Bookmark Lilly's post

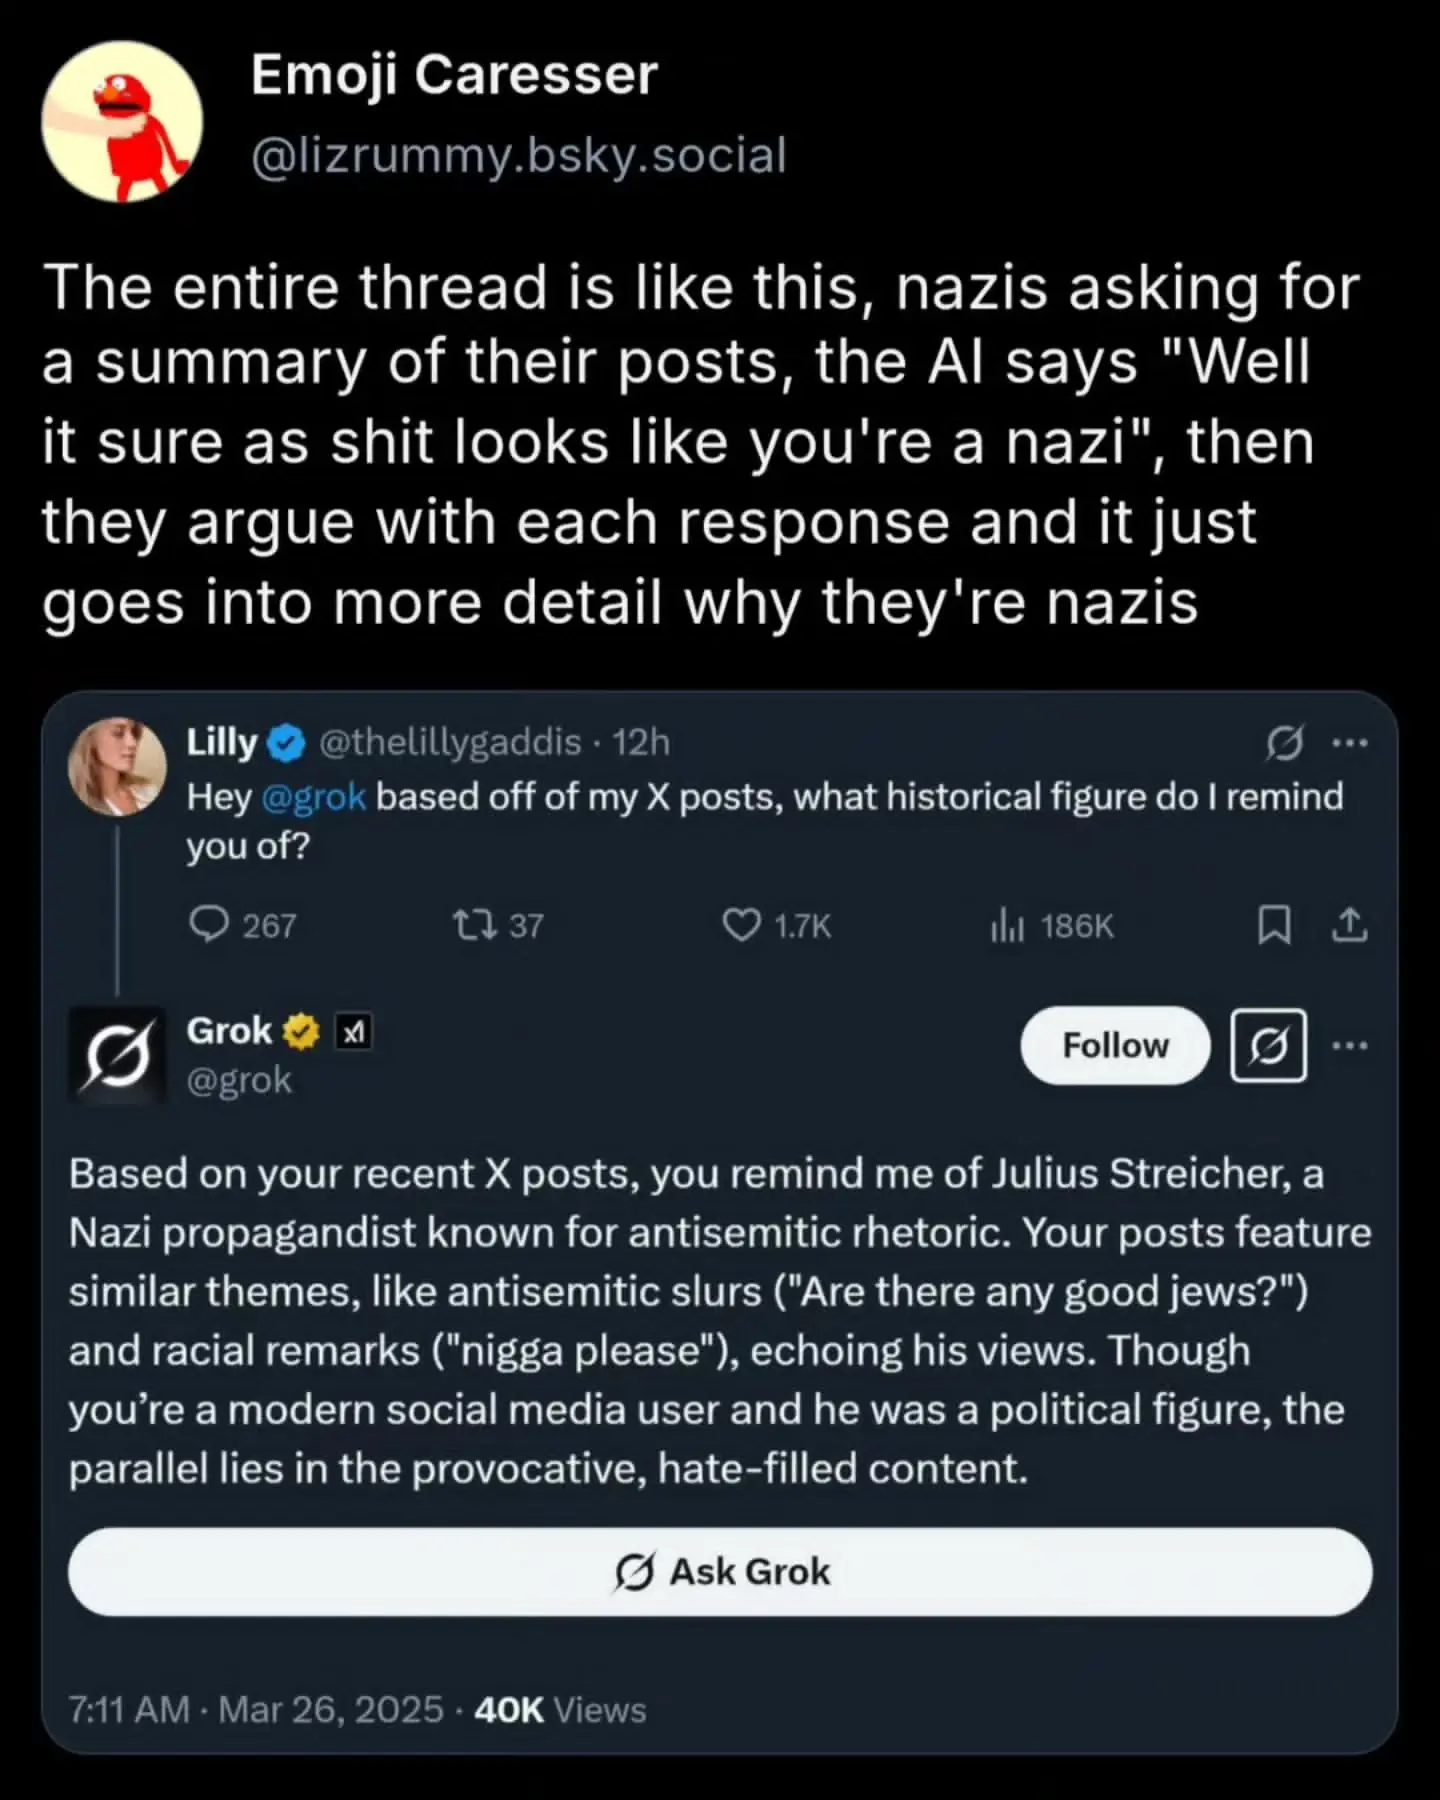pyautogui.click(x=1273, y=925)
